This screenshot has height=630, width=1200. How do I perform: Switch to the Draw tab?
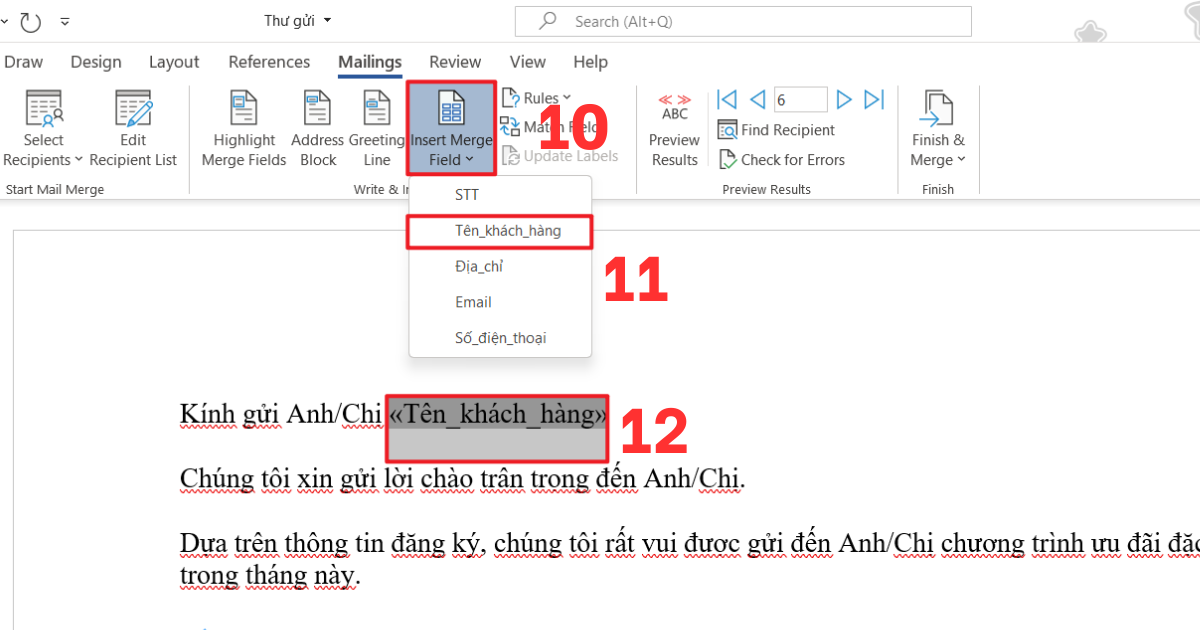[x=24, y=62]
